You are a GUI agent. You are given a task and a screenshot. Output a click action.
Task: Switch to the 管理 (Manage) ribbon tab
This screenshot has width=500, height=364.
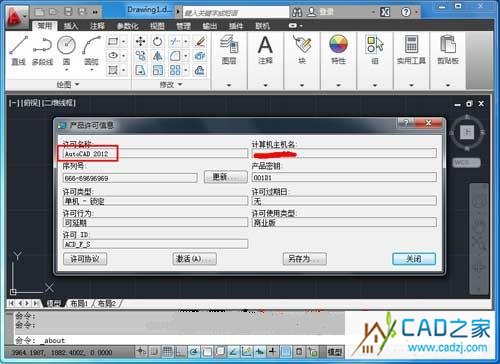(x=183, y=26)
